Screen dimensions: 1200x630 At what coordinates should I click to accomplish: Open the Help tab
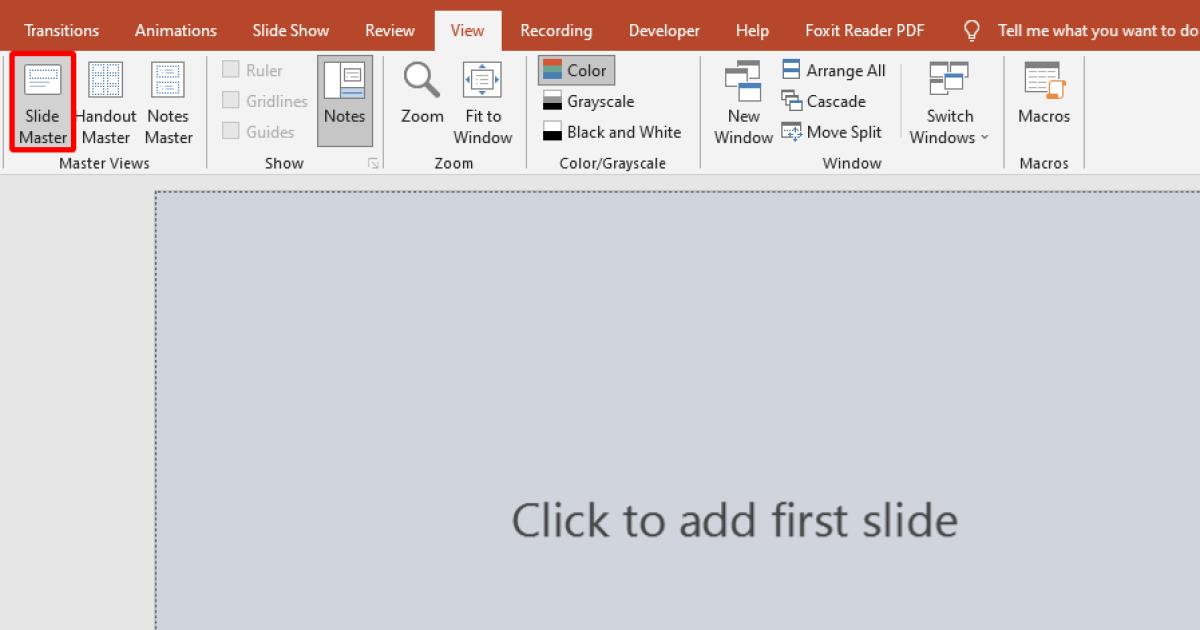click(752, 30)
